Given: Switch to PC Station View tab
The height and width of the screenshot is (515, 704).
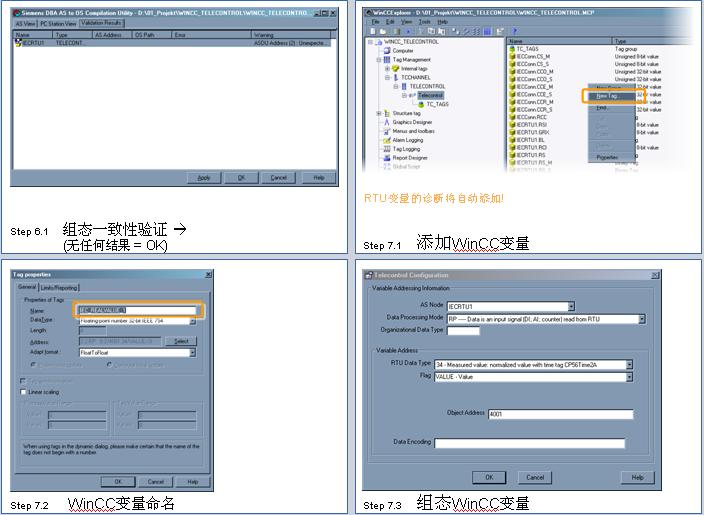Looking at the screenshot, I should tap(58, 23).
